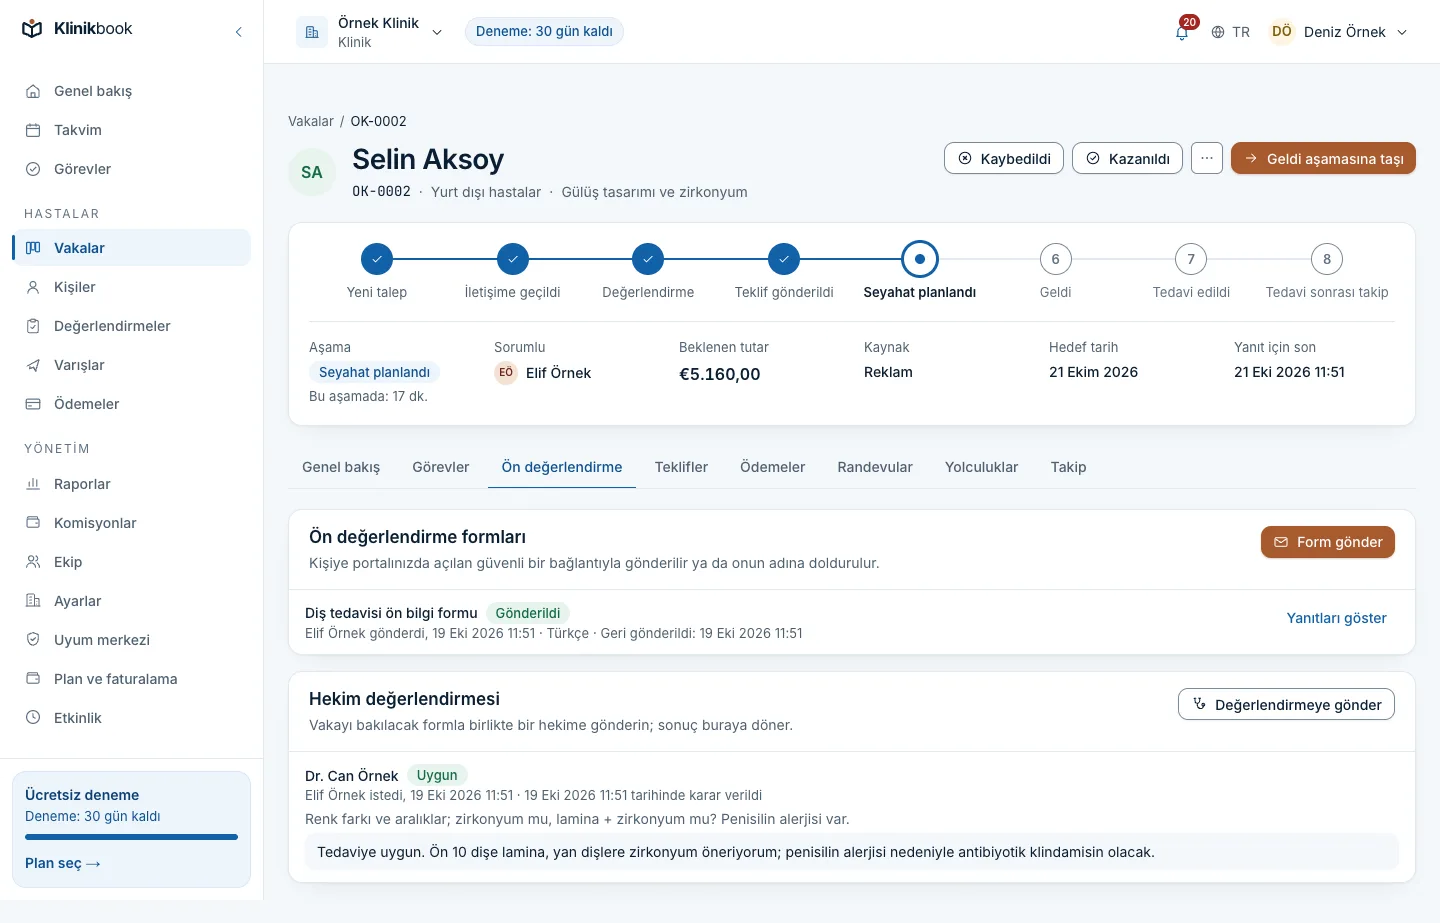Click the Uyum merkezi shield icon
Viewport: 1440px width, 923px height.
[33, 640]
